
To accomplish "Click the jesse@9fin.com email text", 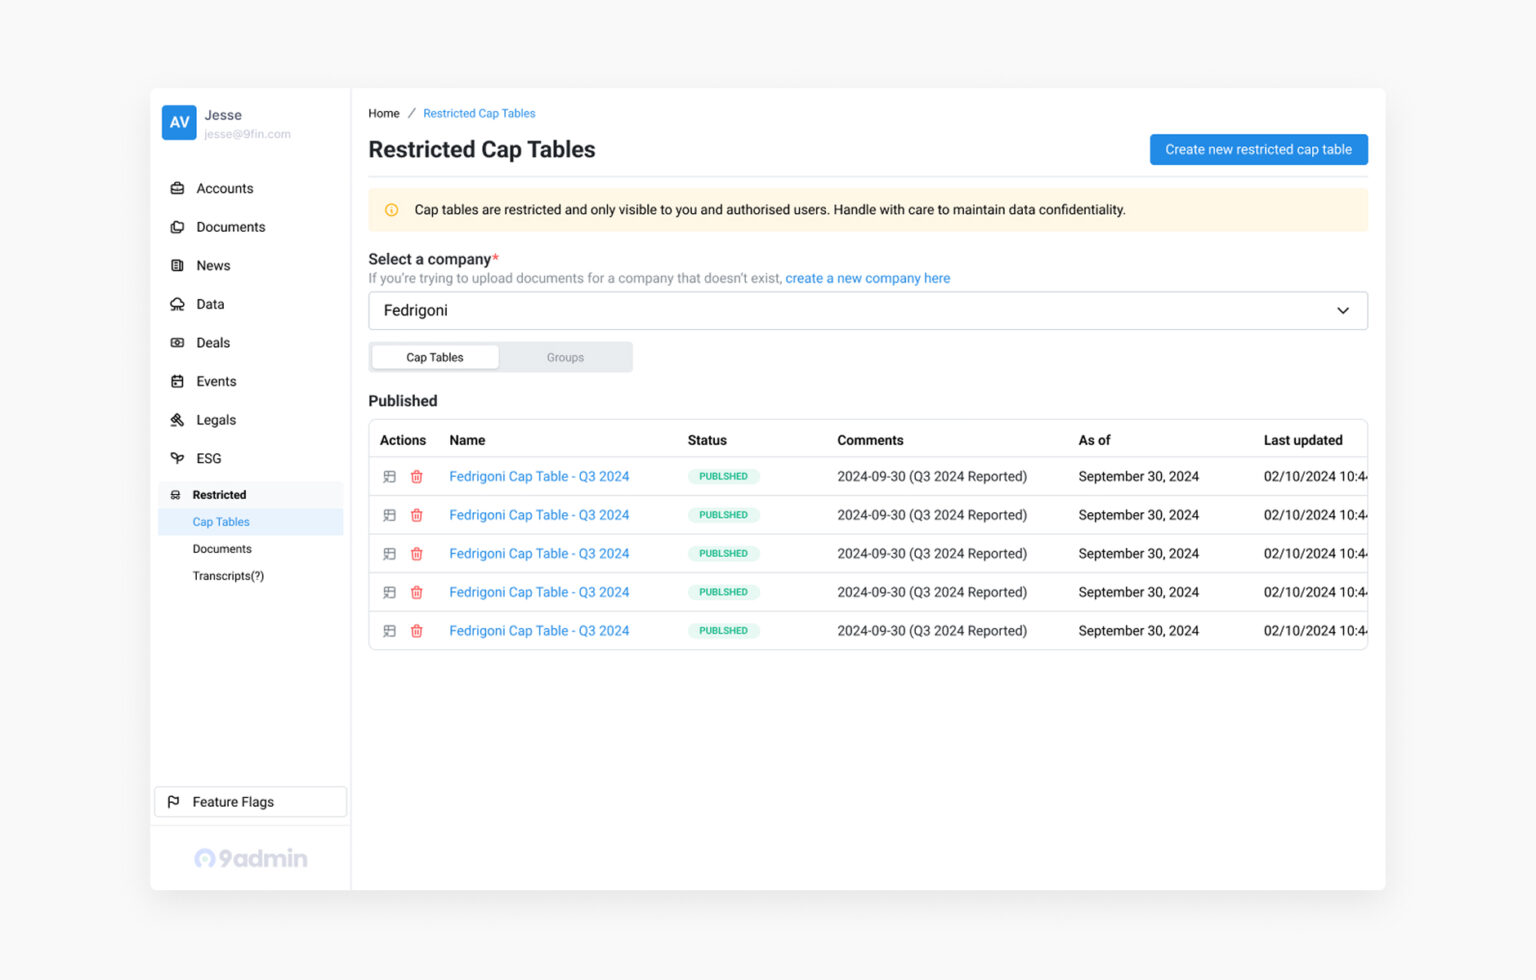I will click(x=247, y=134).
